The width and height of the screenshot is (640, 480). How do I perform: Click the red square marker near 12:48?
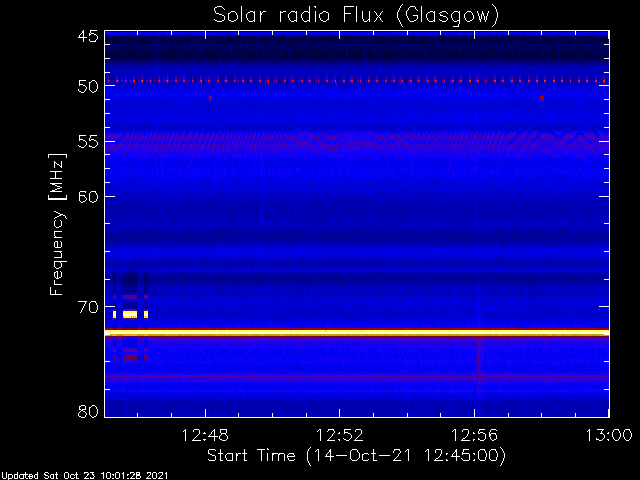210,98
